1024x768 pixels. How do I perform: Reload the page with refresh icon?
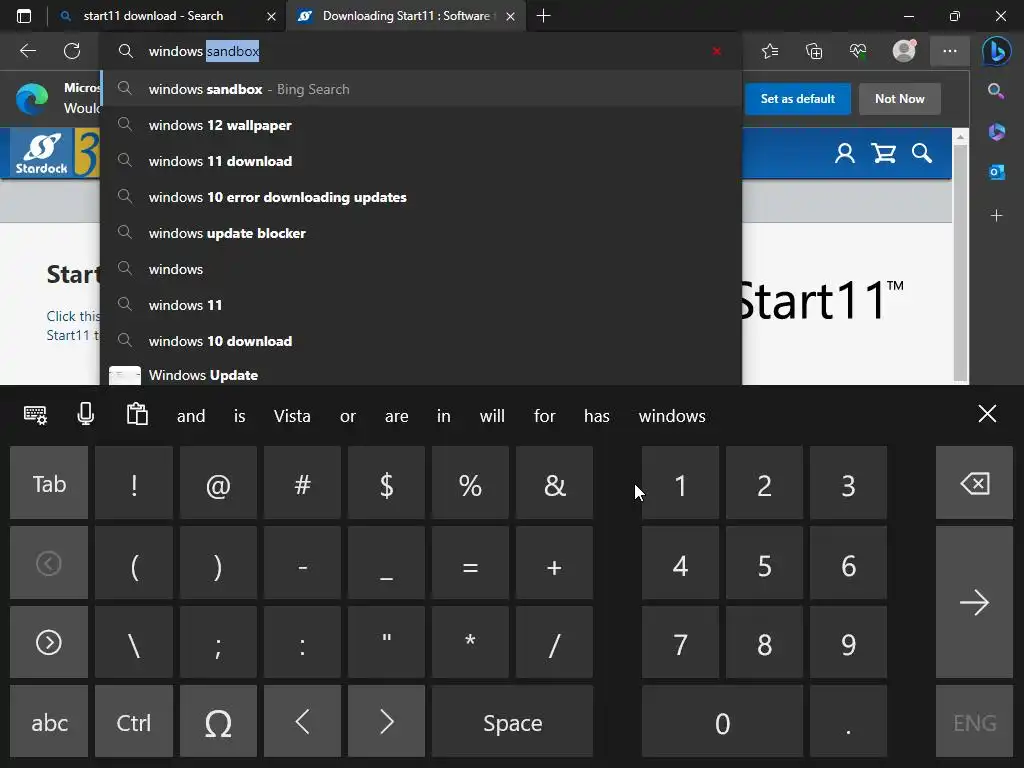pos(72,51)
